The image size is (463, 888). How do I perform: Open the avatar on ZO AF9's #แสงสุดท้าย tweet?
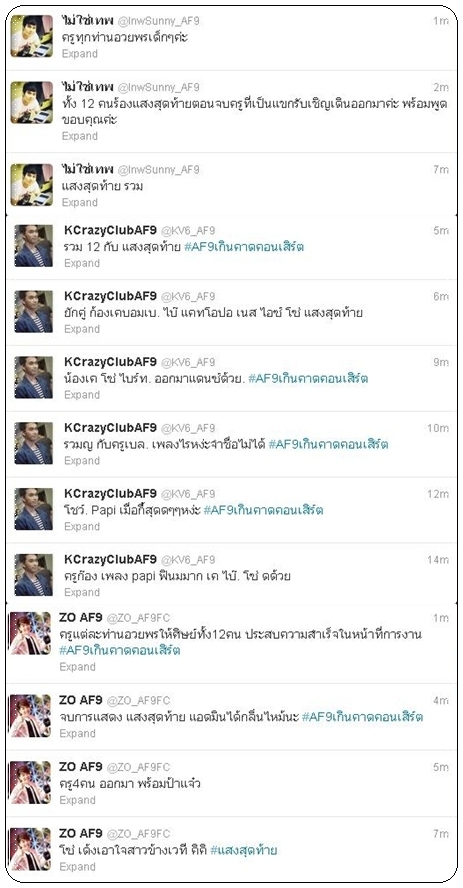pos(30,849)
